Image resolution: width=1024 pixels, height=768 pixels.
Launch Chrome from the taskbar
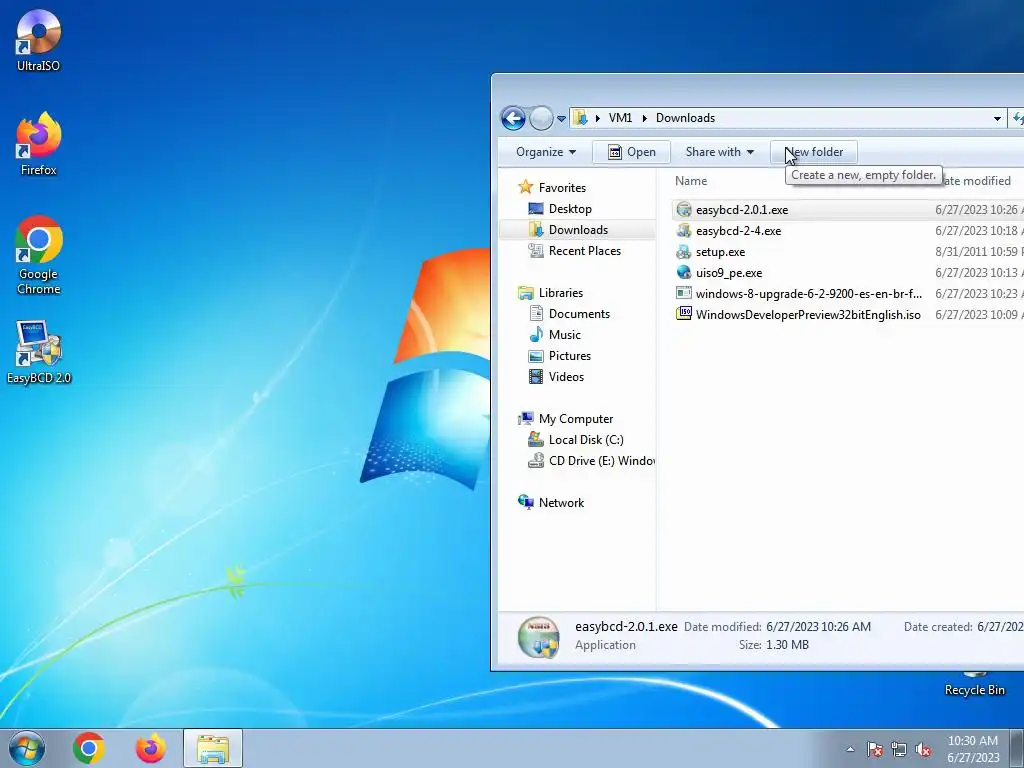click(89, 748)
